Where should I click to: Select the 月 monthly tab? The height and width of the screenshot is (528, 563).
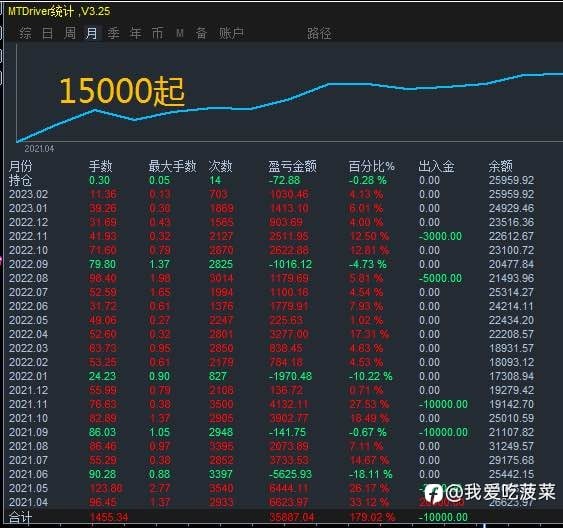[92, 33]
